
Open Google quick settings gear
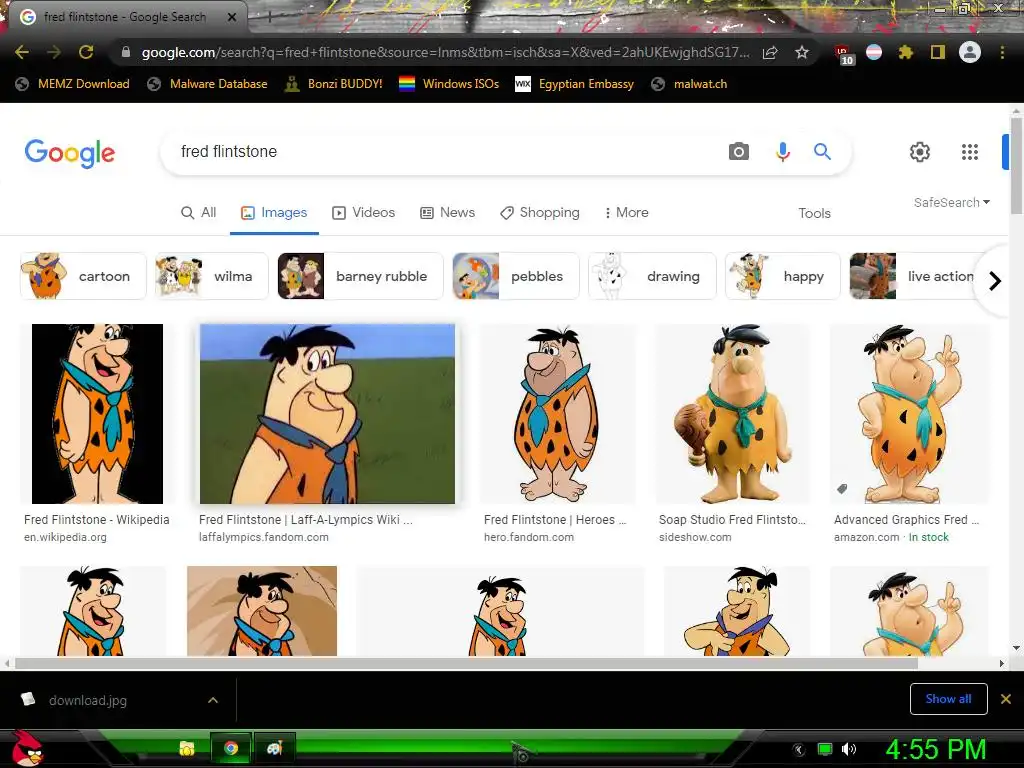point(920,152)
